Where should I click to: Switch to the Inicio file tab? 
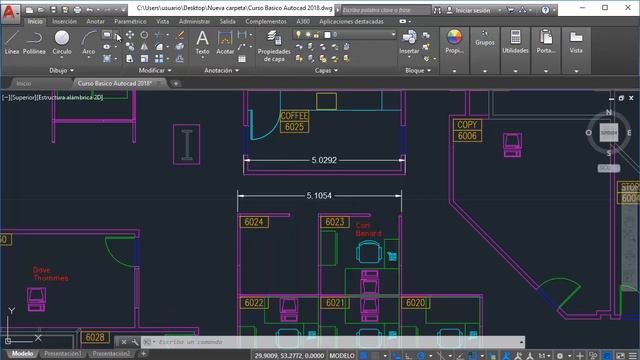point(24,83)
